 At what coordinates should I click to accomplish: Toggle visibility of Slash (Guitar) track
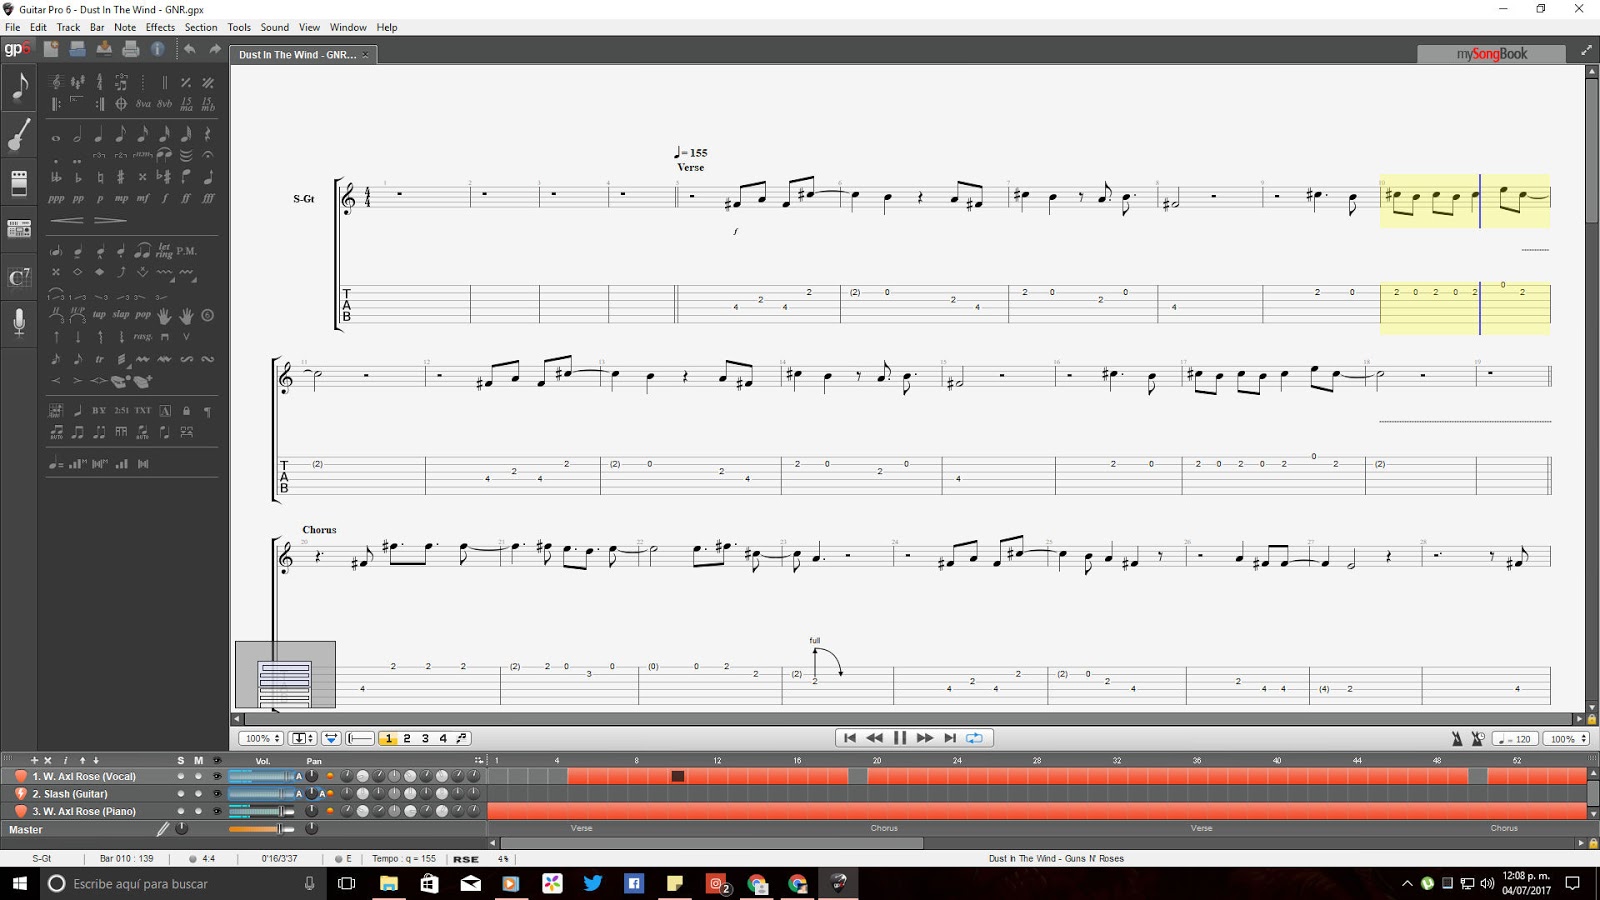point(216,794)
